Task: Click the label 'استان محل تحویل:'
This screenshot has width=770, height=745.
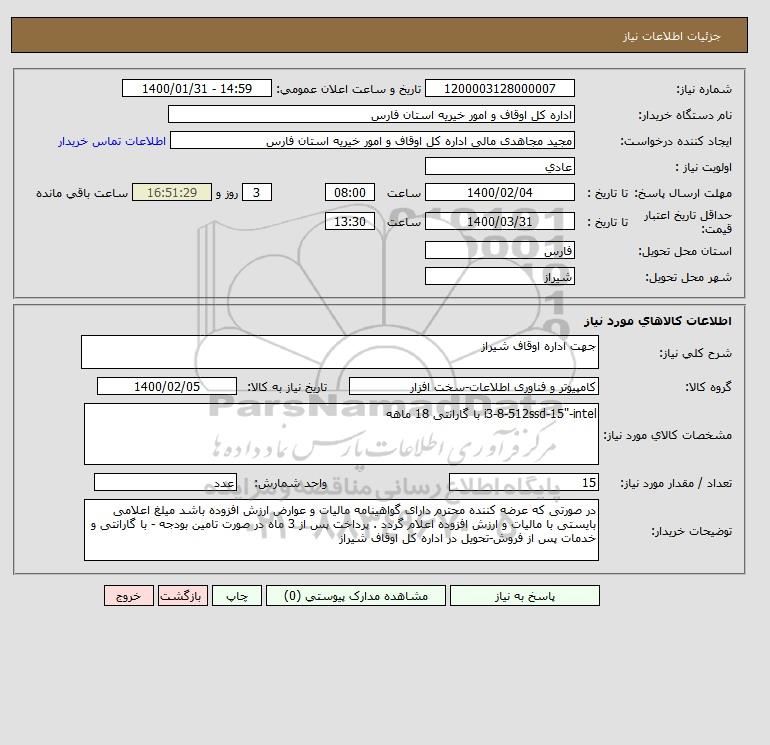Action: (x=685, y=251)
